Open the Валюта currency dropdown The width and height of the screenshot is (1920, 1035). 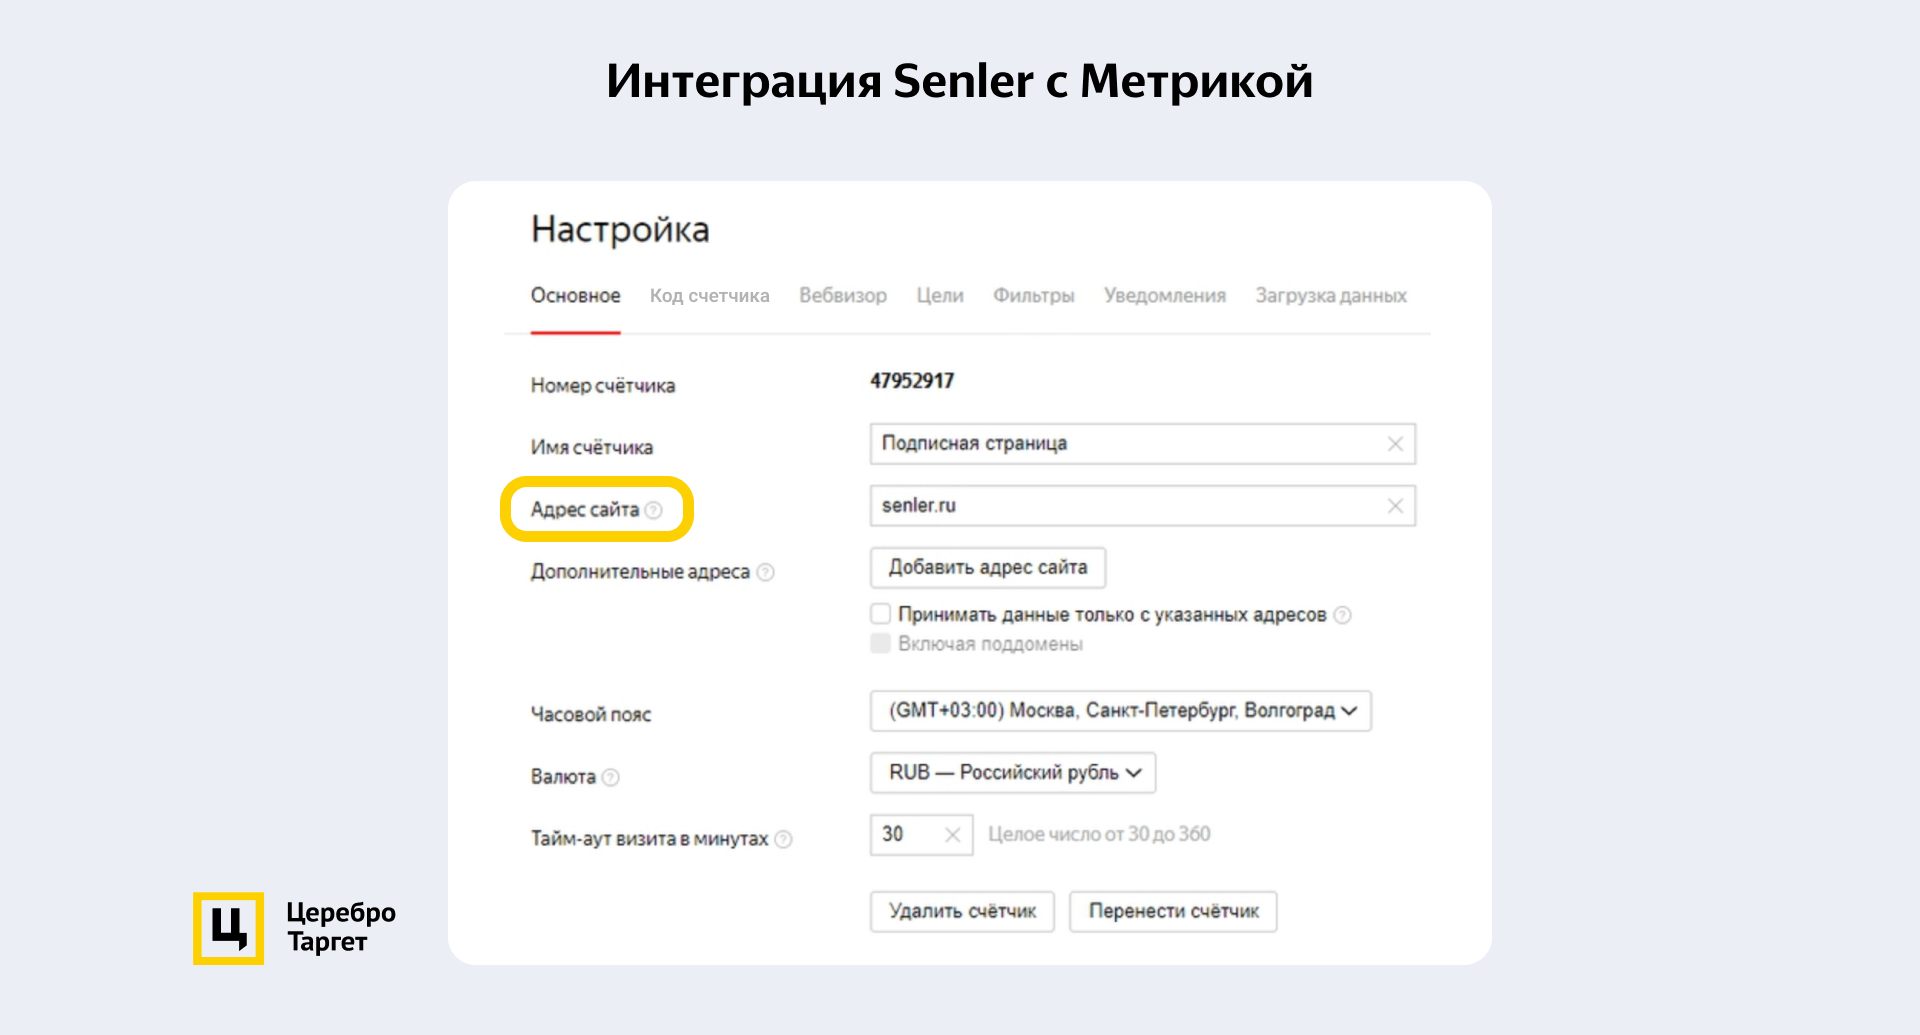(x=1013, y=773)
